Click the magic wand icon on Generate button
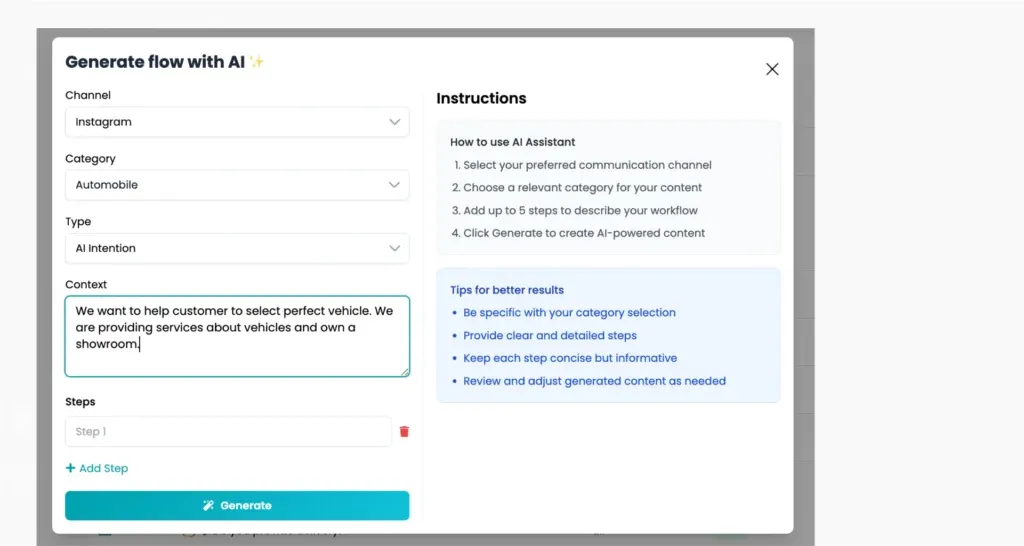This screenshot has height=546, width=1024. 208,506
